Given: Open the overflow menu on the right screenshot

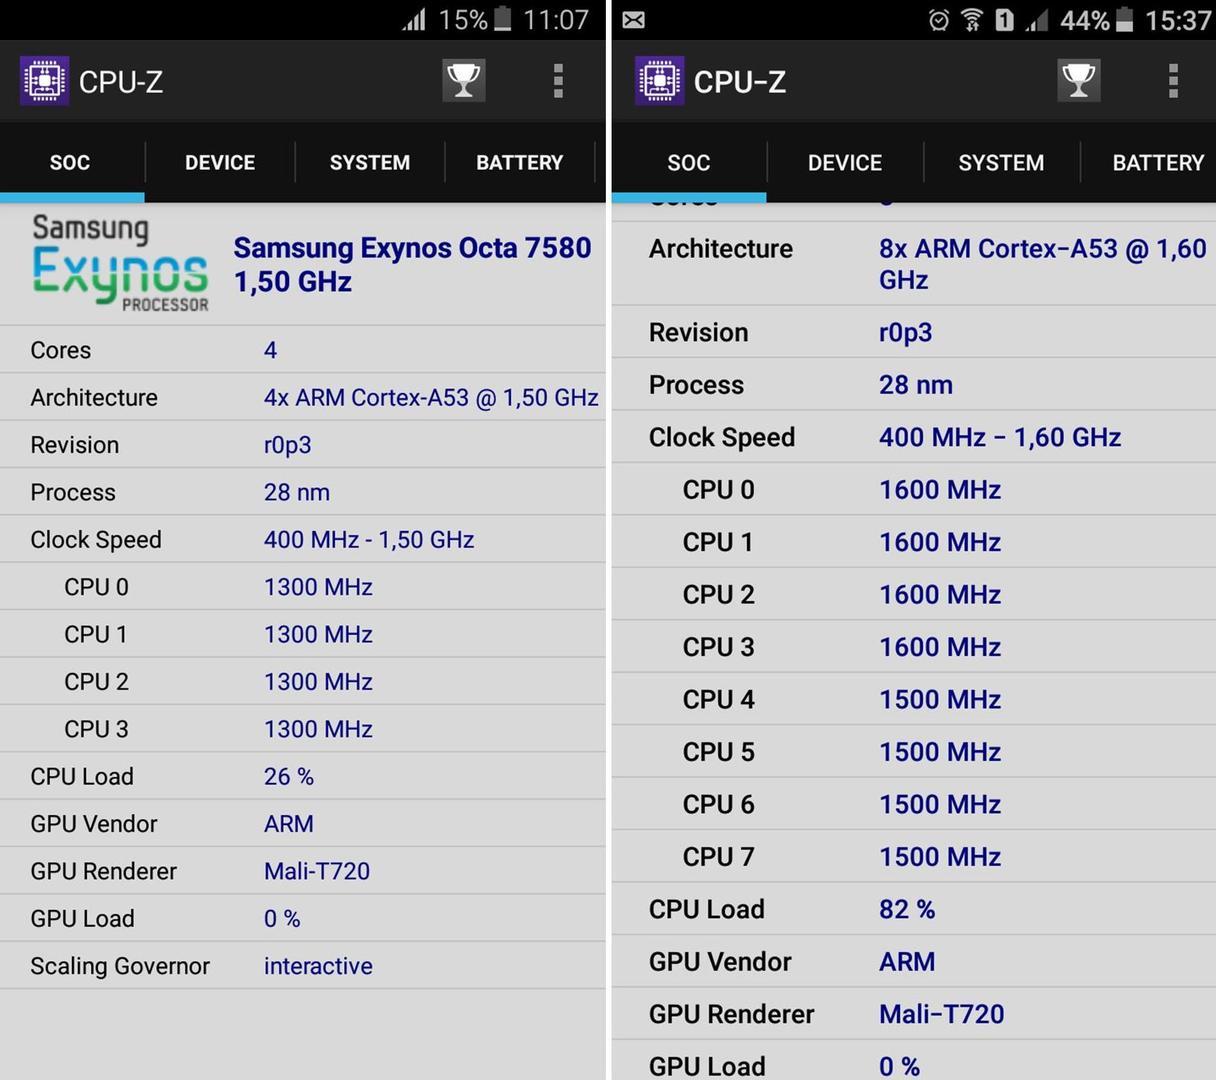Looking at the screenshot, I should coord(1172,81).
